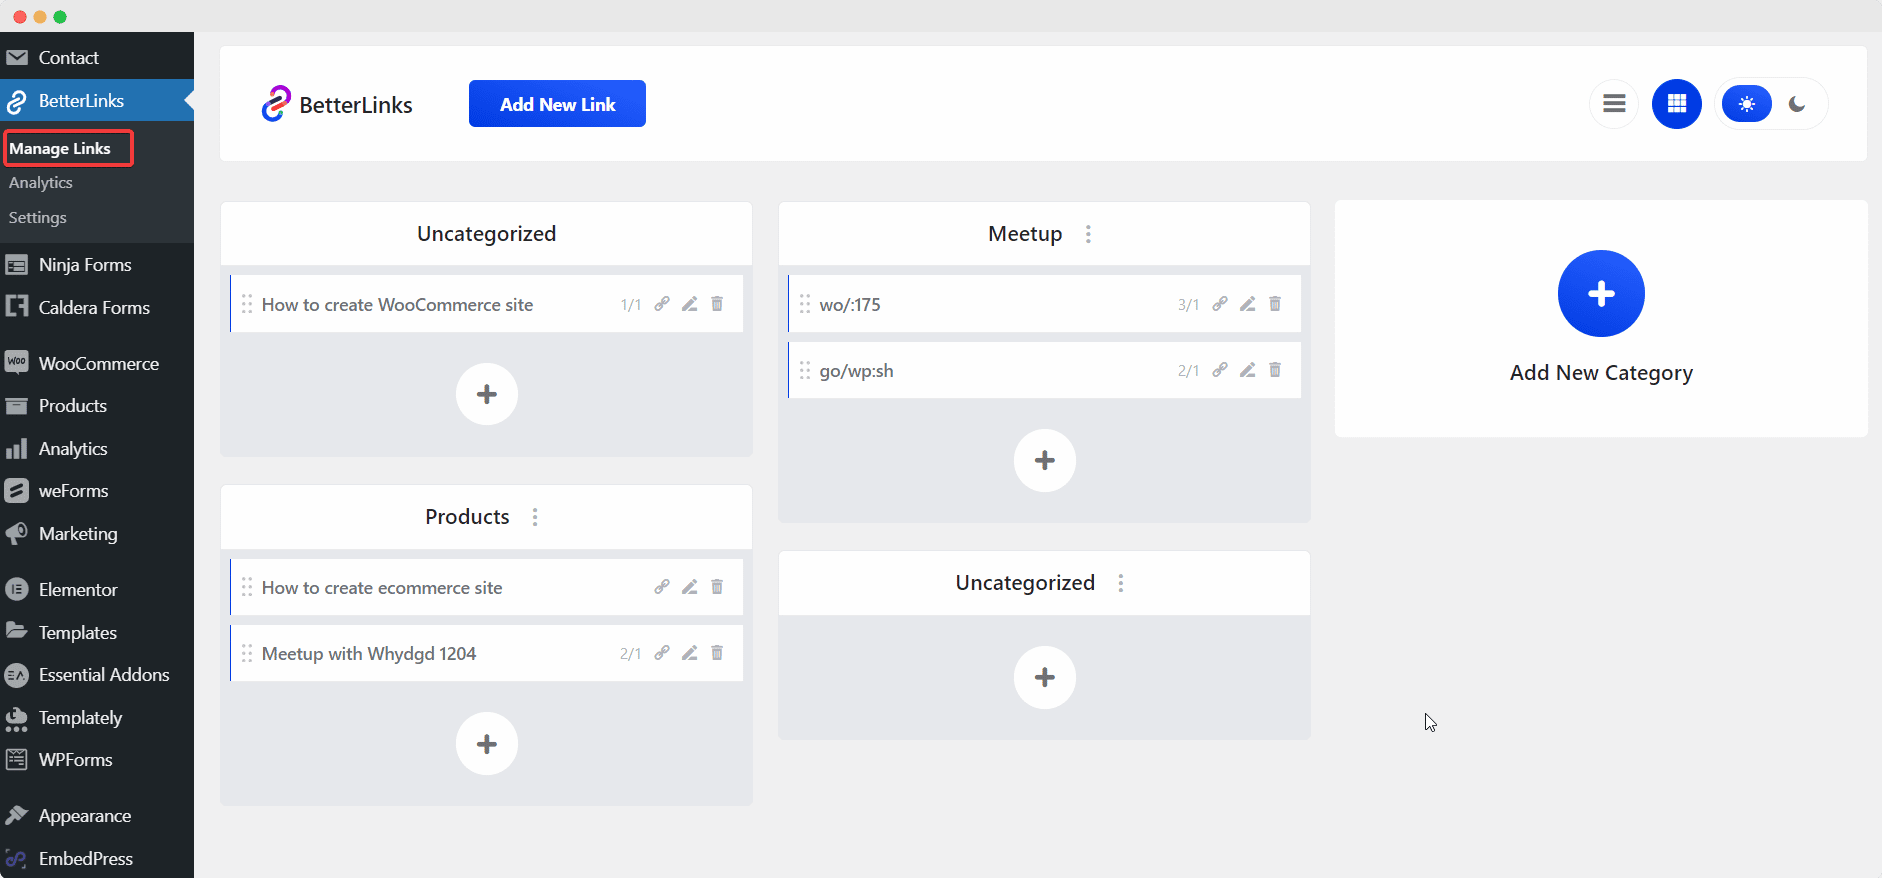The width and height of the screenshot is (1882, 878).
Task: Add link to first Uncategorized category
Action: click(x=487, y=394)
